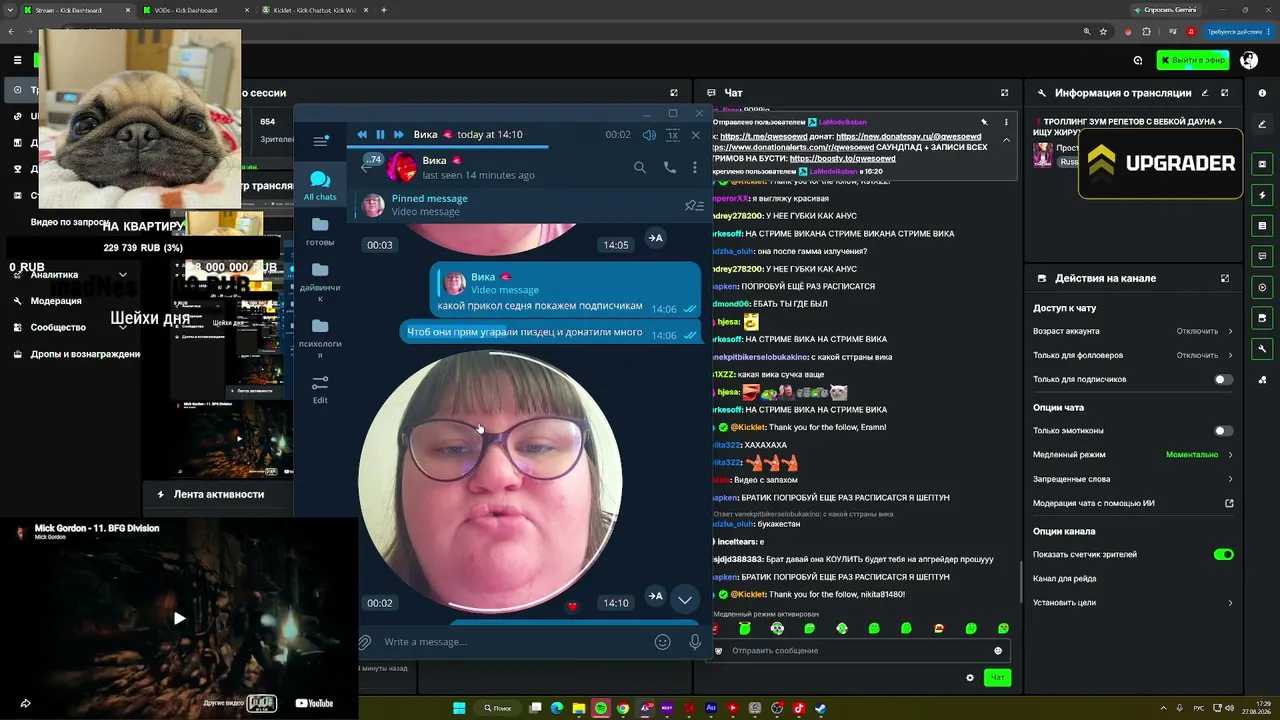
Task: Open Модерация in Kick sidebar
Action: [55, 301]
